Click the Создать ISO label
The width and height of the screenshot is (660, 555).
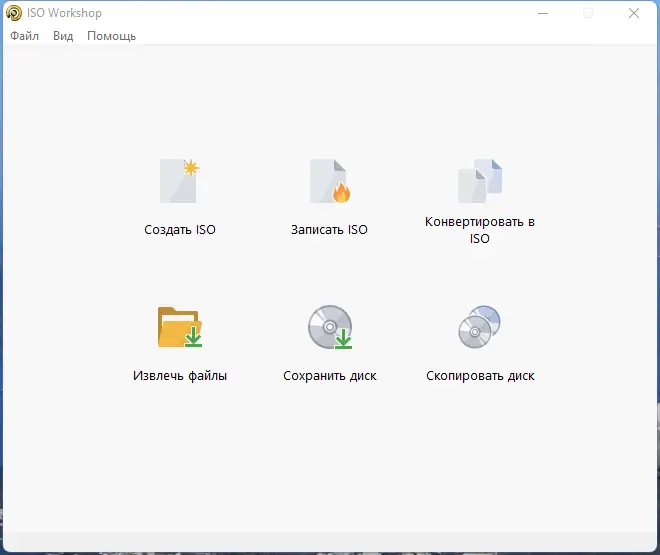point(180,230)
